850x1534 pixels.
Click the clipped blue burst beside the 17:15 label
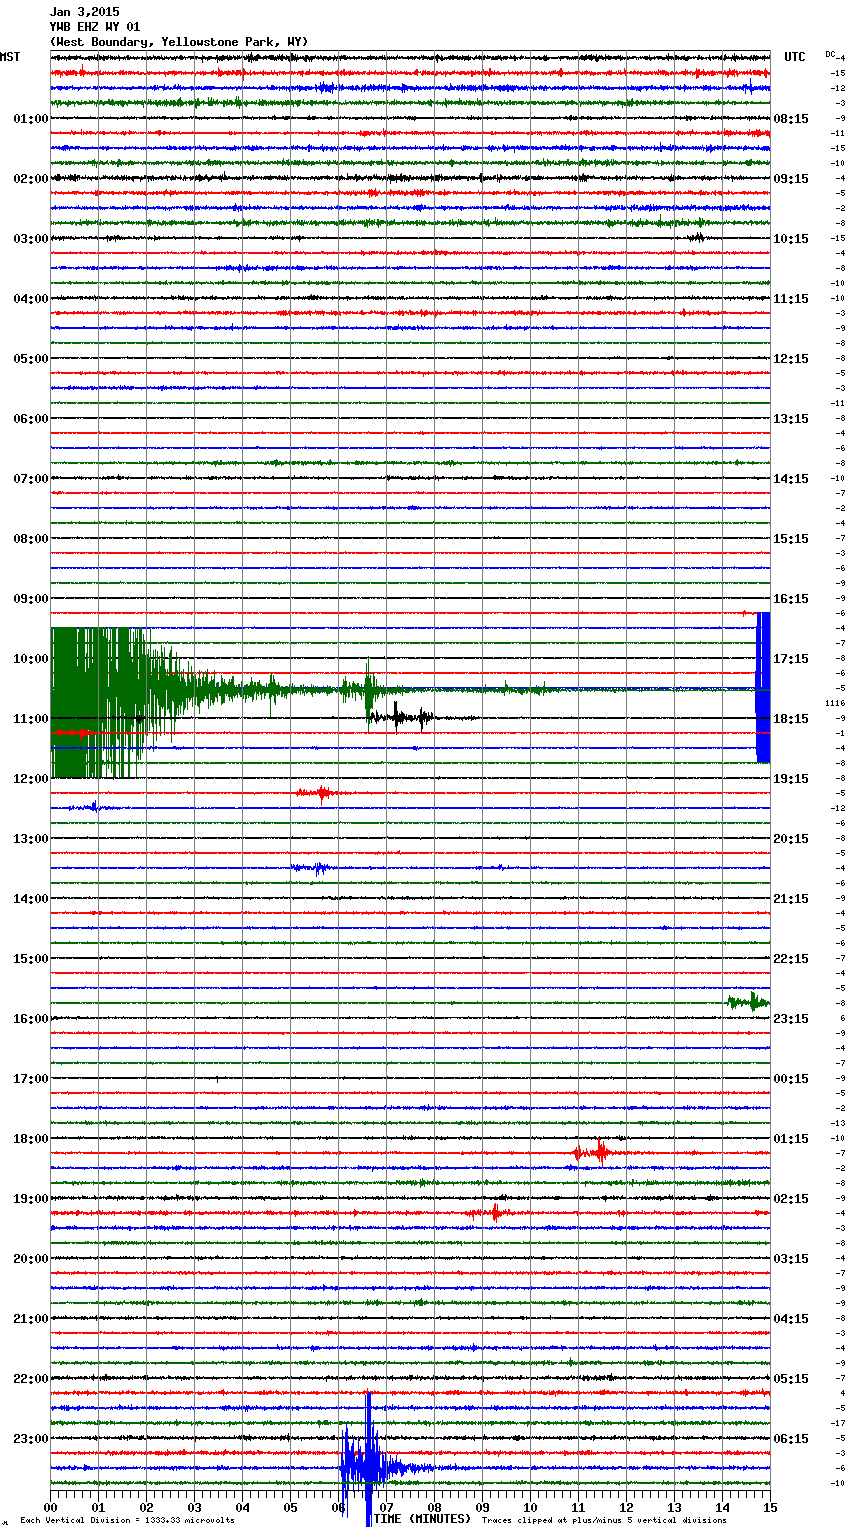pyautogui.click(x=763, y=687)
